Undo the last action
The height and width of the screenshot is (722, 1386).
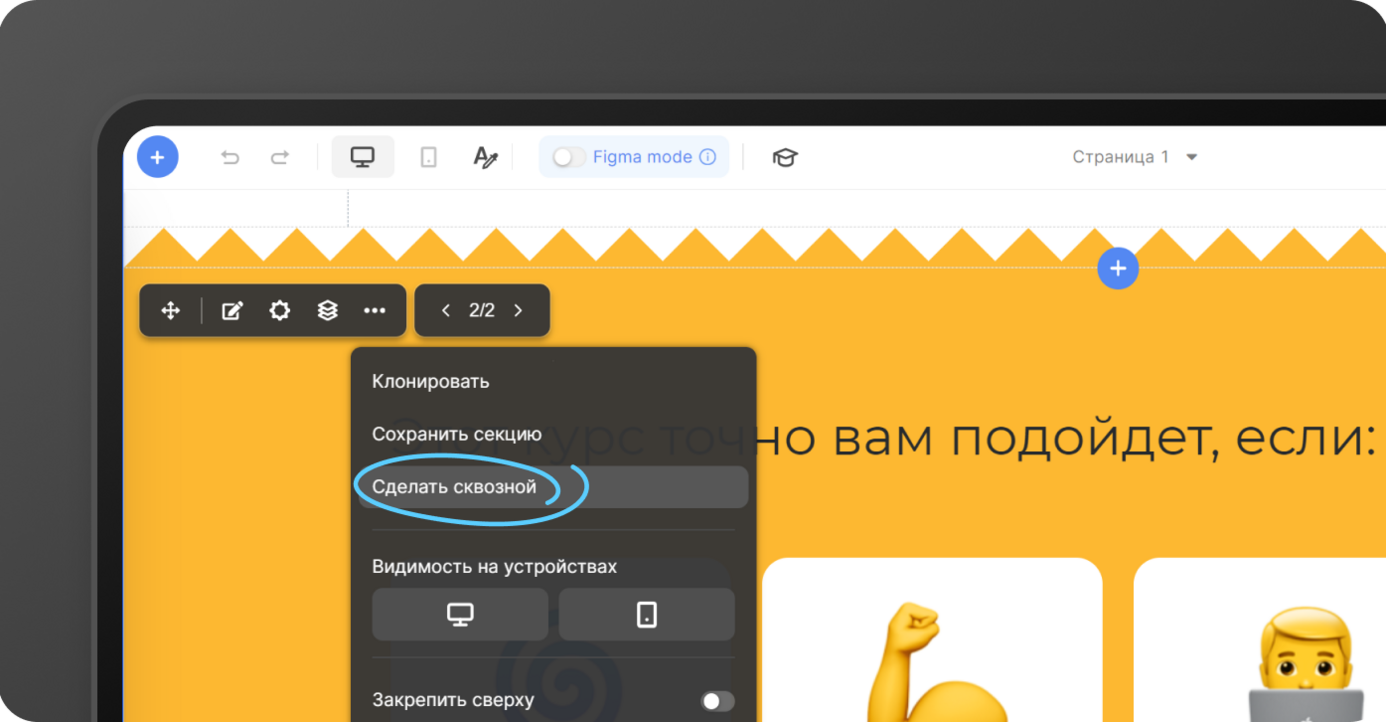click(x=230, y=157)
